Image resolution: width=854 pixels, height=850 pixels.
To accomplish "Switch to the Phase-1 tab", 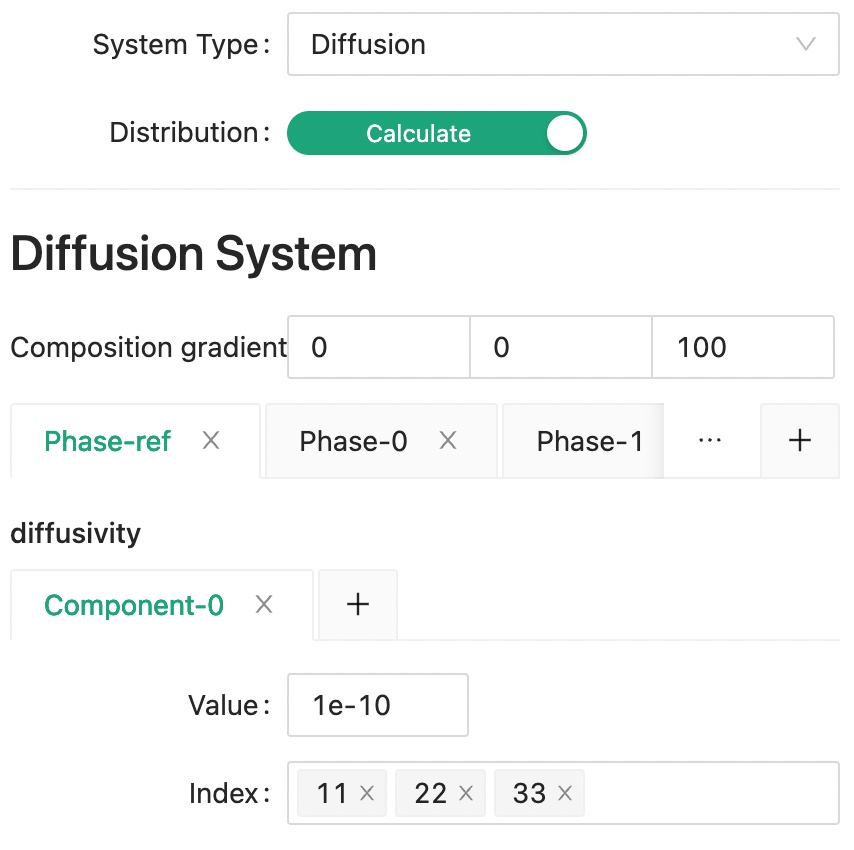I will pos(589,441).
